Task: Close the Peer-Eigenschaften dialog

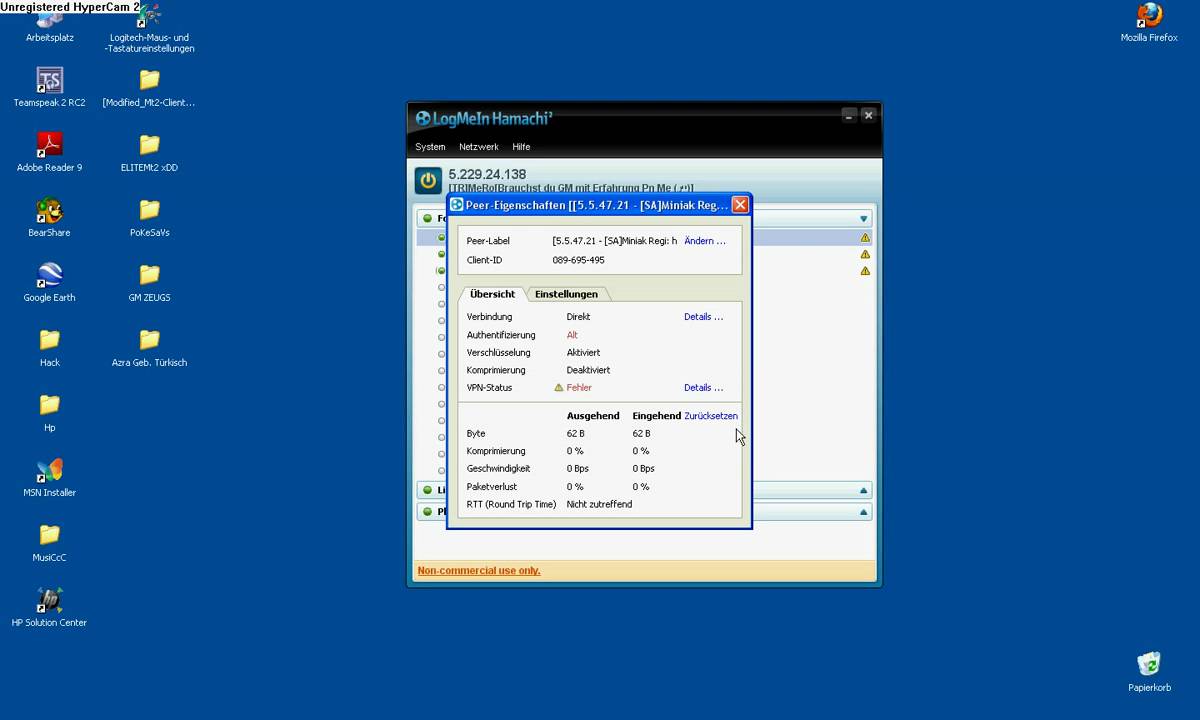Action: pos(740,204)
